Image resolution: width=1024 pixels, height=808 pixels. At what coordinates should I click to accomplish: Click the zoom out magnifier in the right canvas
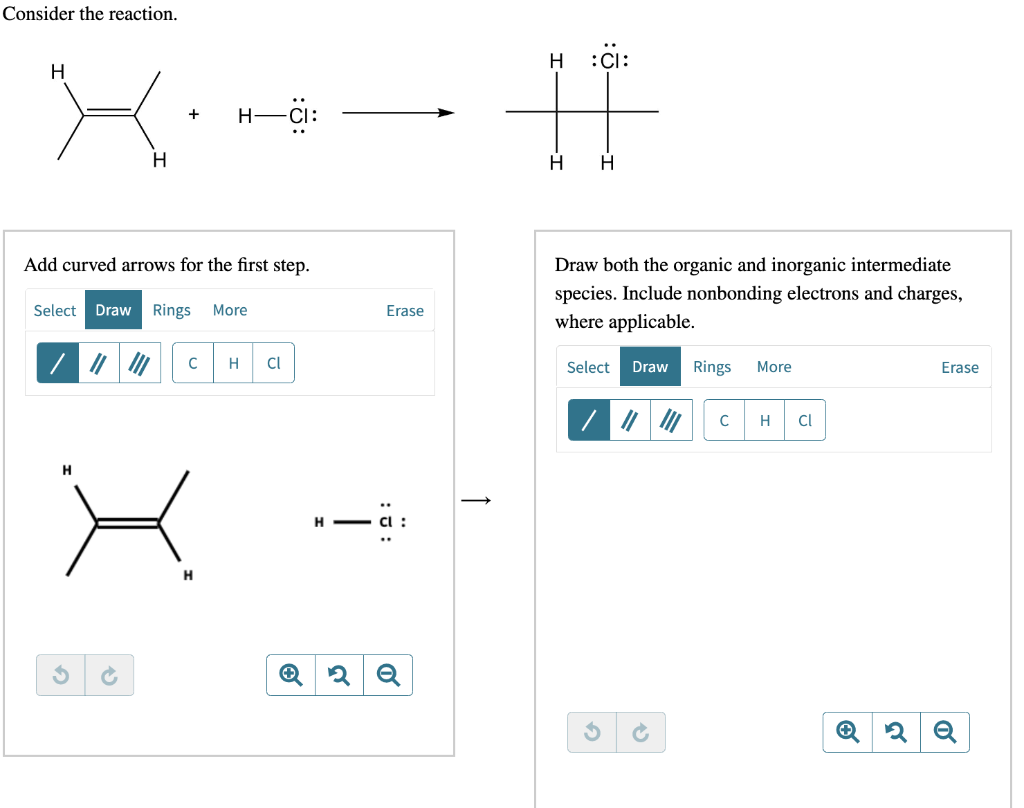click(x=945, y=731)
